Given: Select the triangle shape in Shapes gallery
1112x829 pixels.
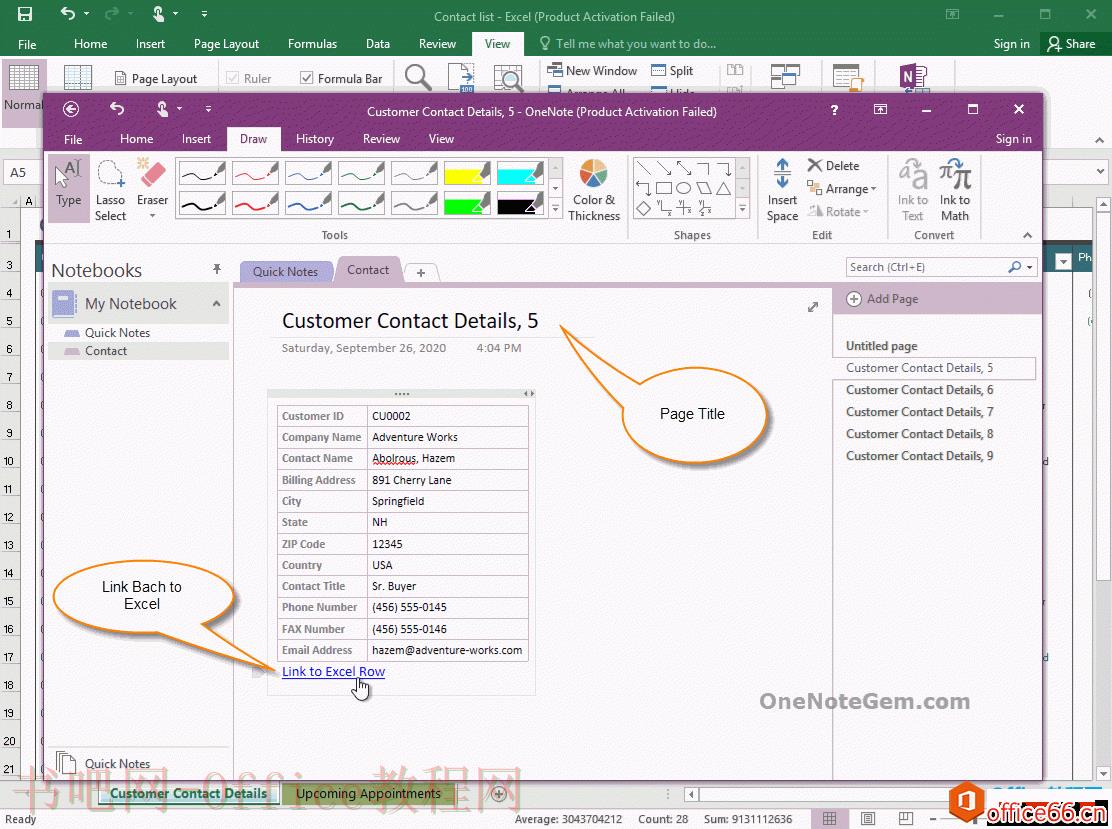Looking at the screenshot, I should (723, 188).
